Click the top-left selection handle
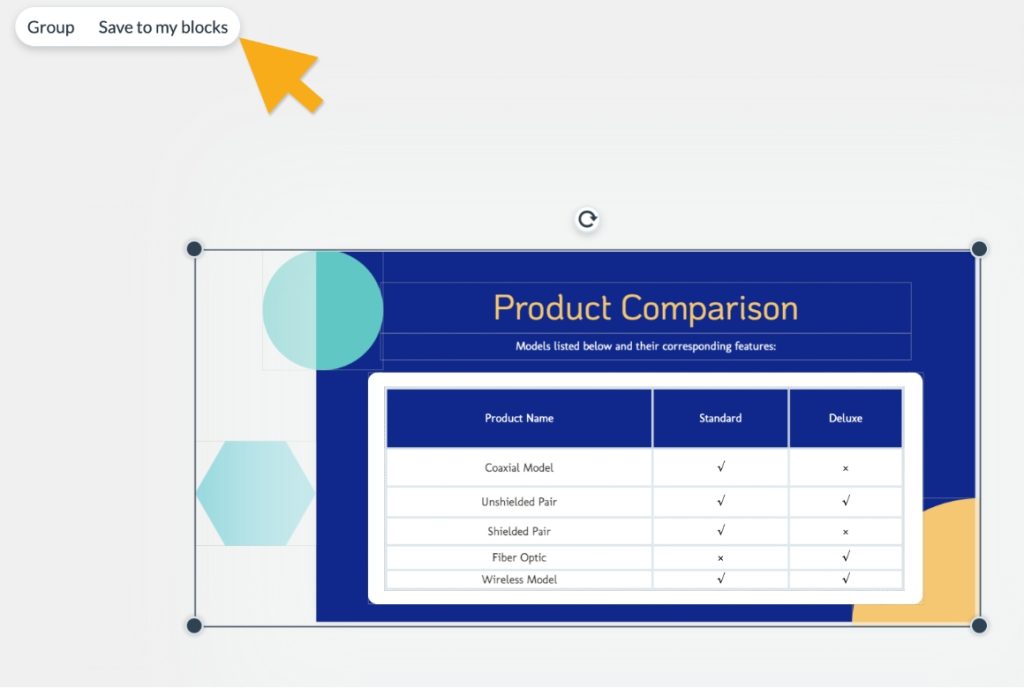This screenshot has height=689, width=1024. (x=193, y=248)
